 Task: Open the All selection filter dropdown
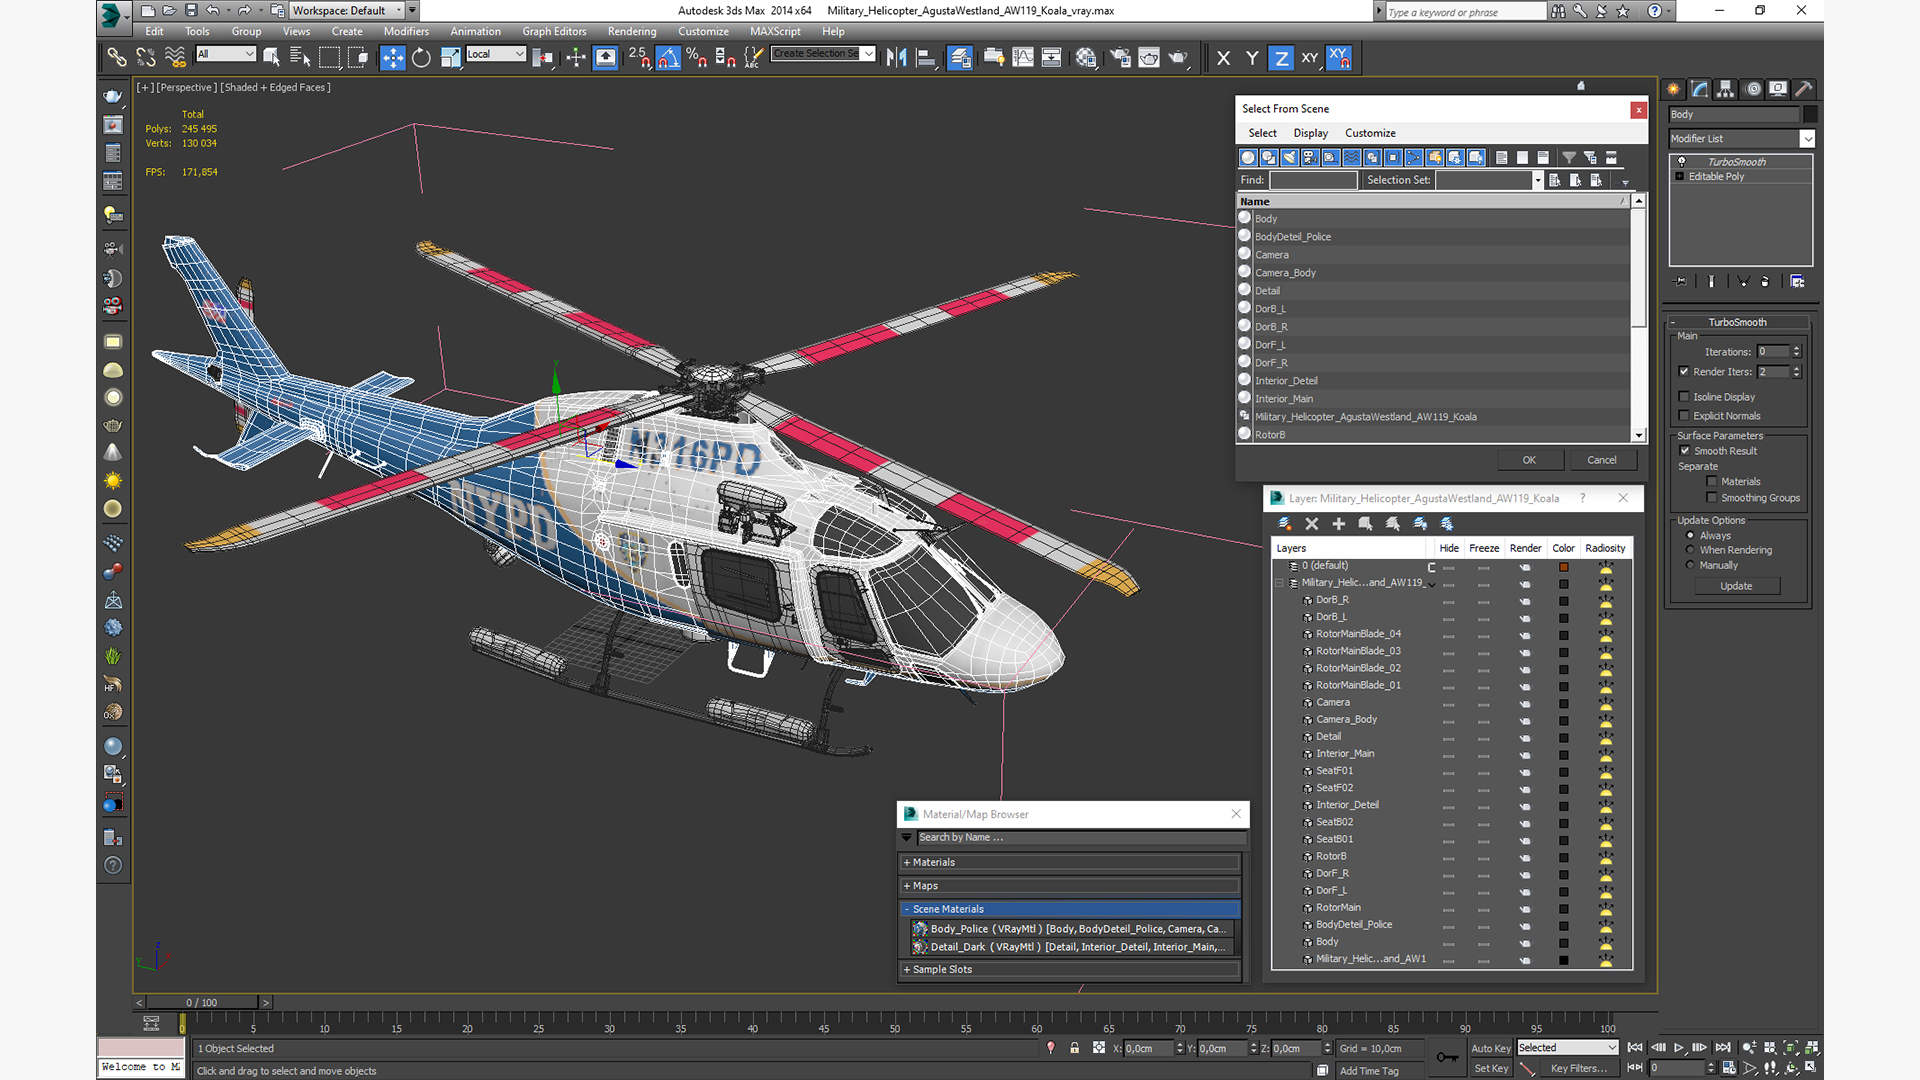pos(226,54)
